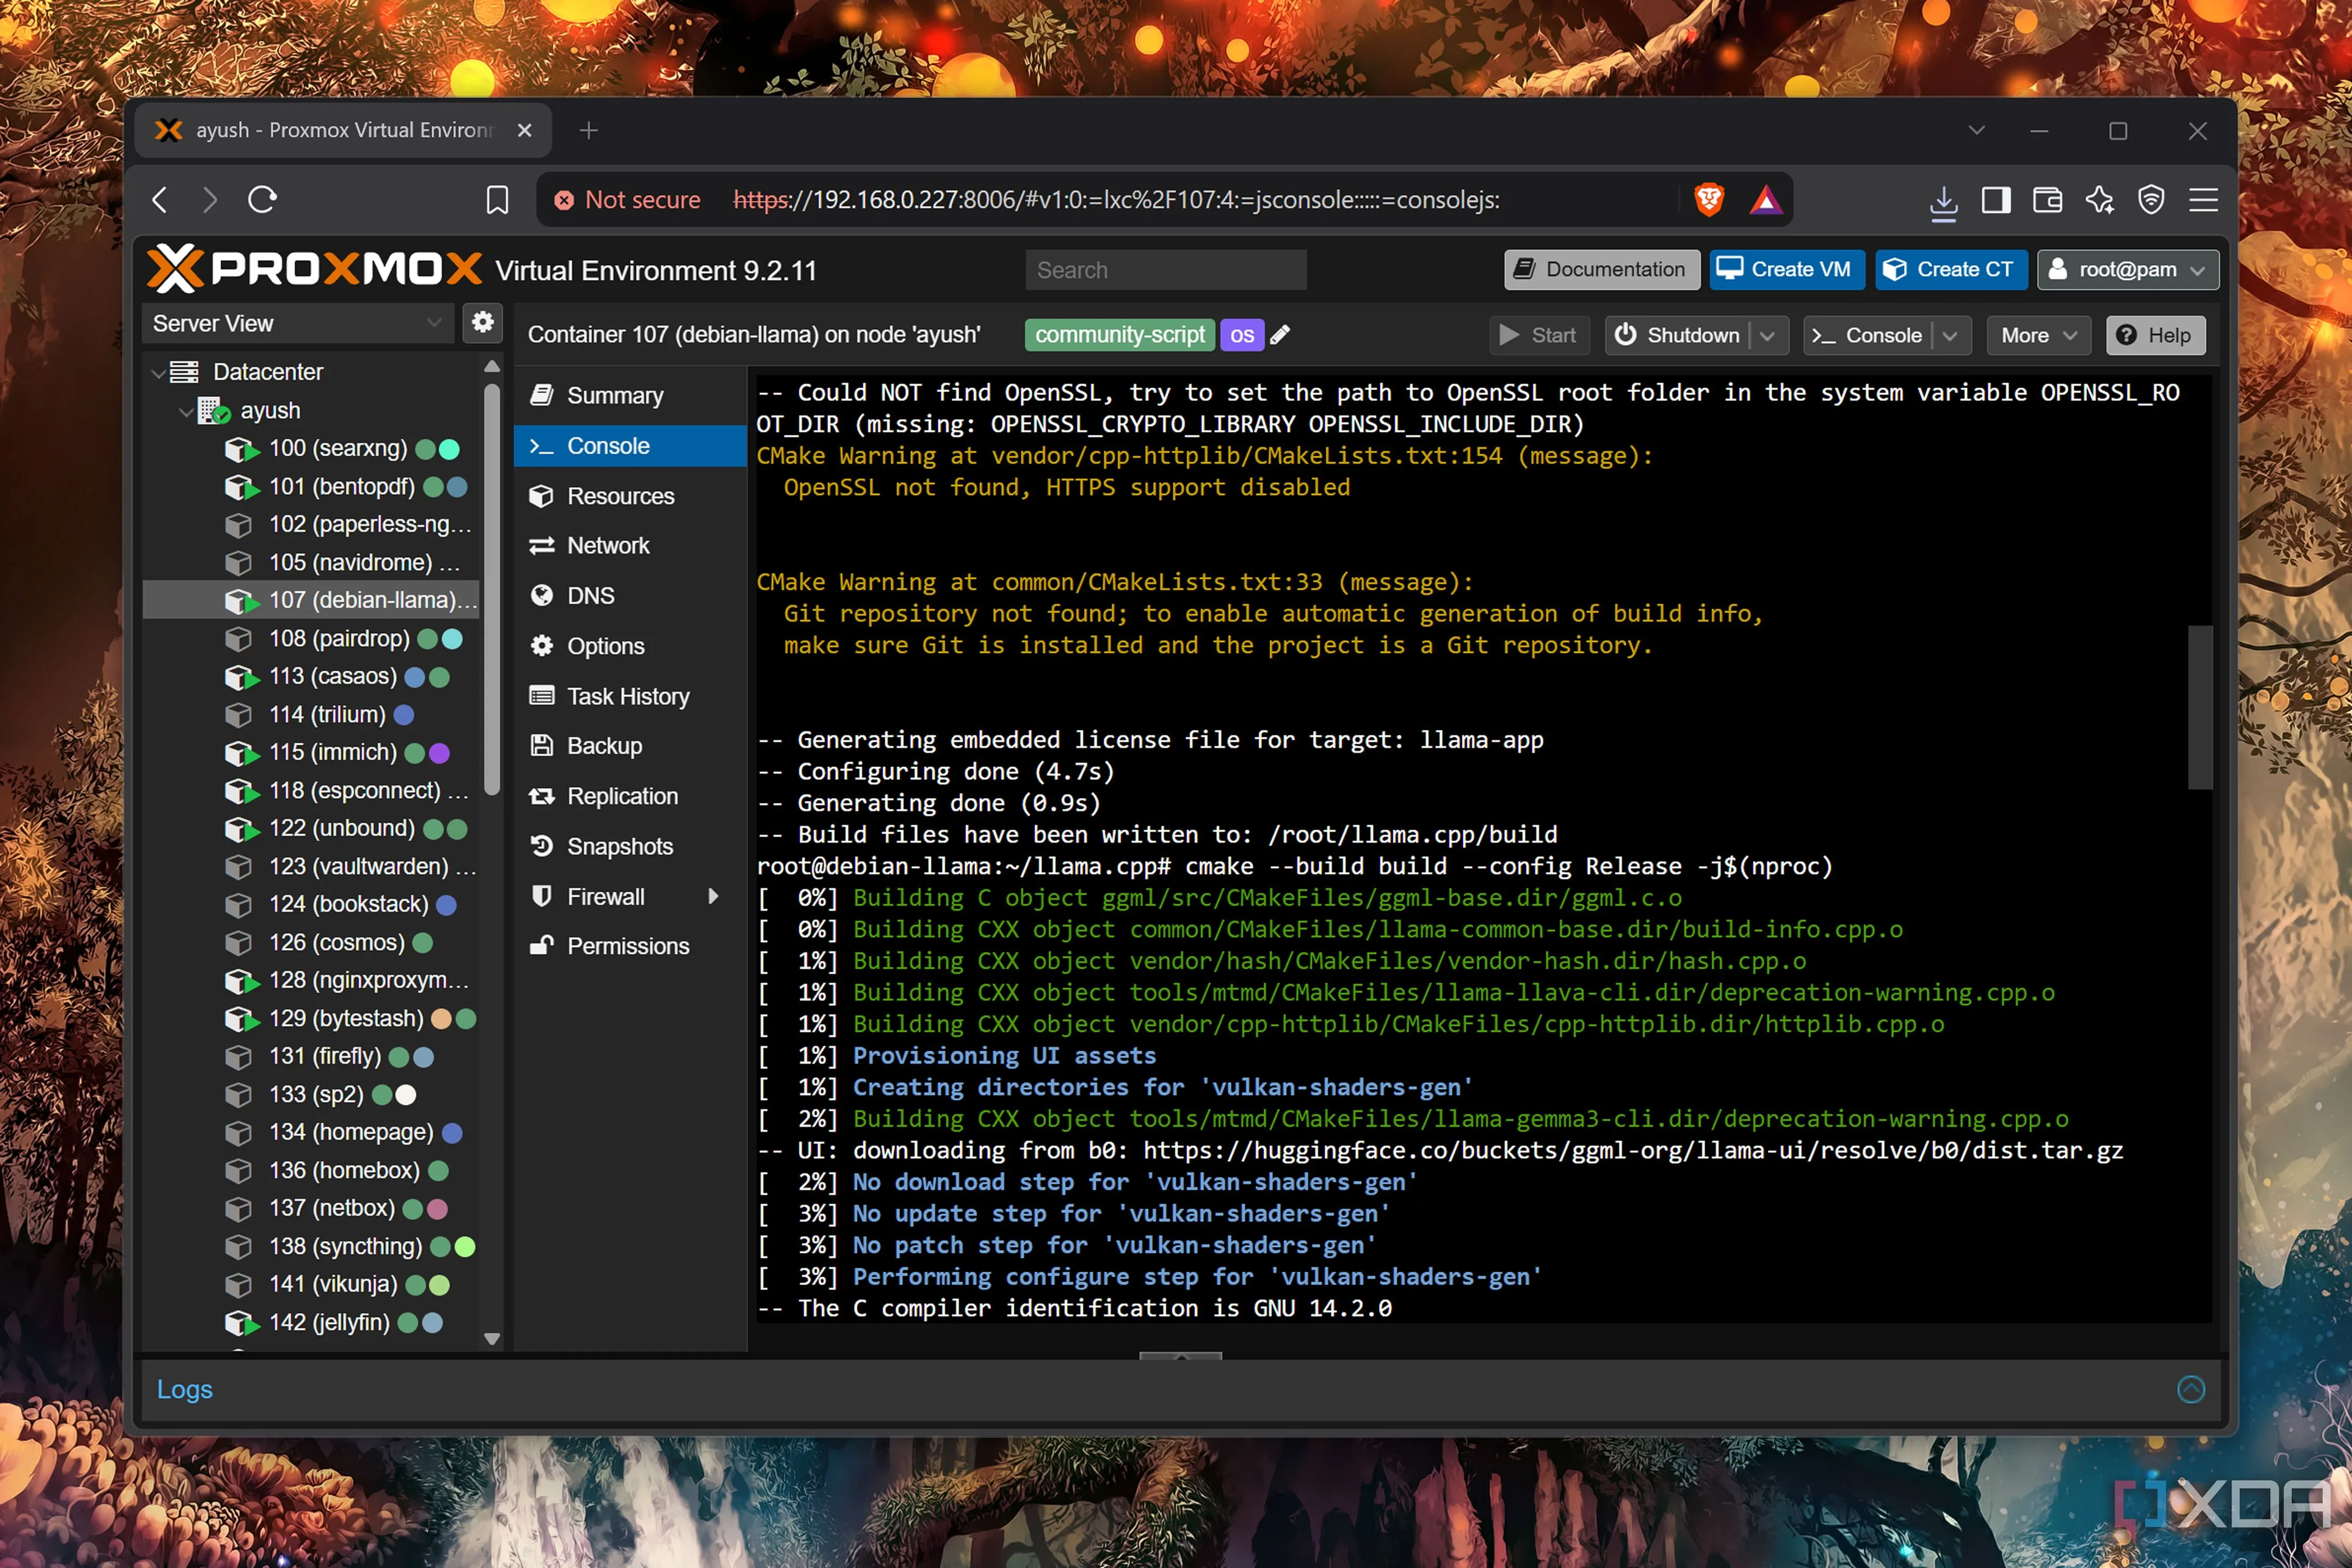
Task: Open the Server View settings gear
Action: pos(482,322)
